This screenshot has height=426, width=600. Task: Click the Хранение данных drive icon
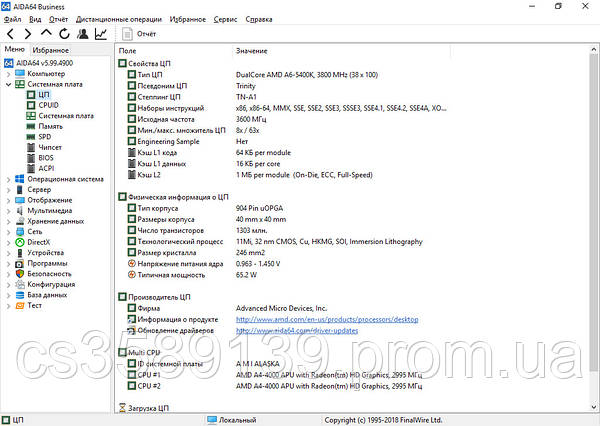click(x=20, y=221)
